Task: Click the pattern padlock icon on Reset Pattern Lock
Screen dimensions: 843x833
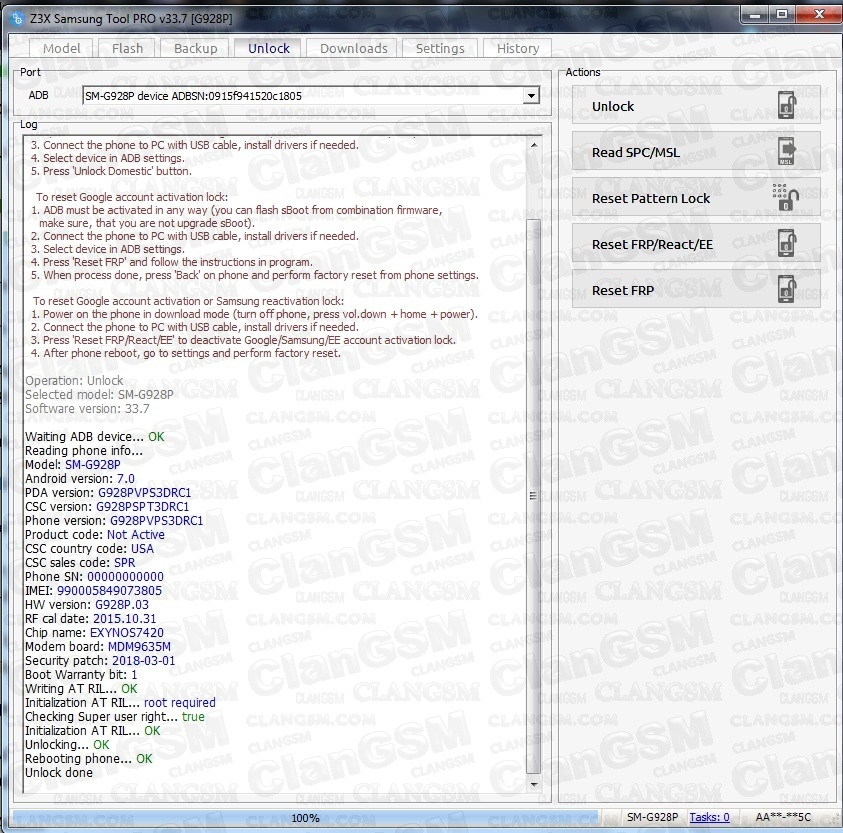Action: (785, 197)
